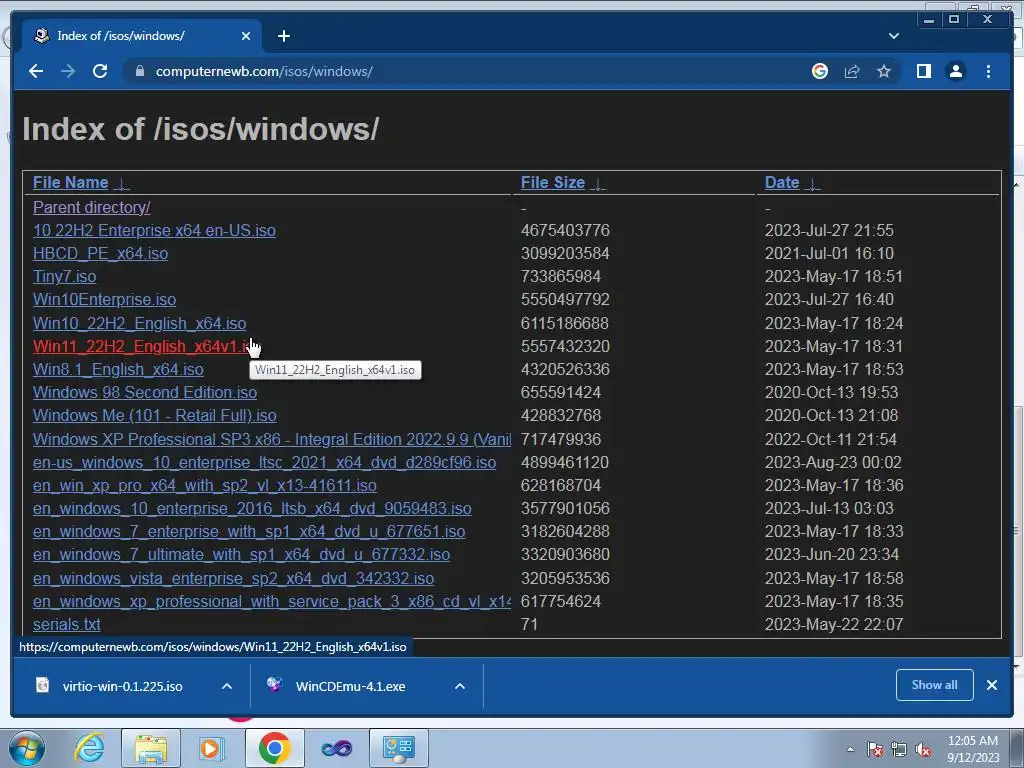Download Windows 98 Second Edition.iso
This screenshot has width=1024, height=768.
click(x=145, y=392)
